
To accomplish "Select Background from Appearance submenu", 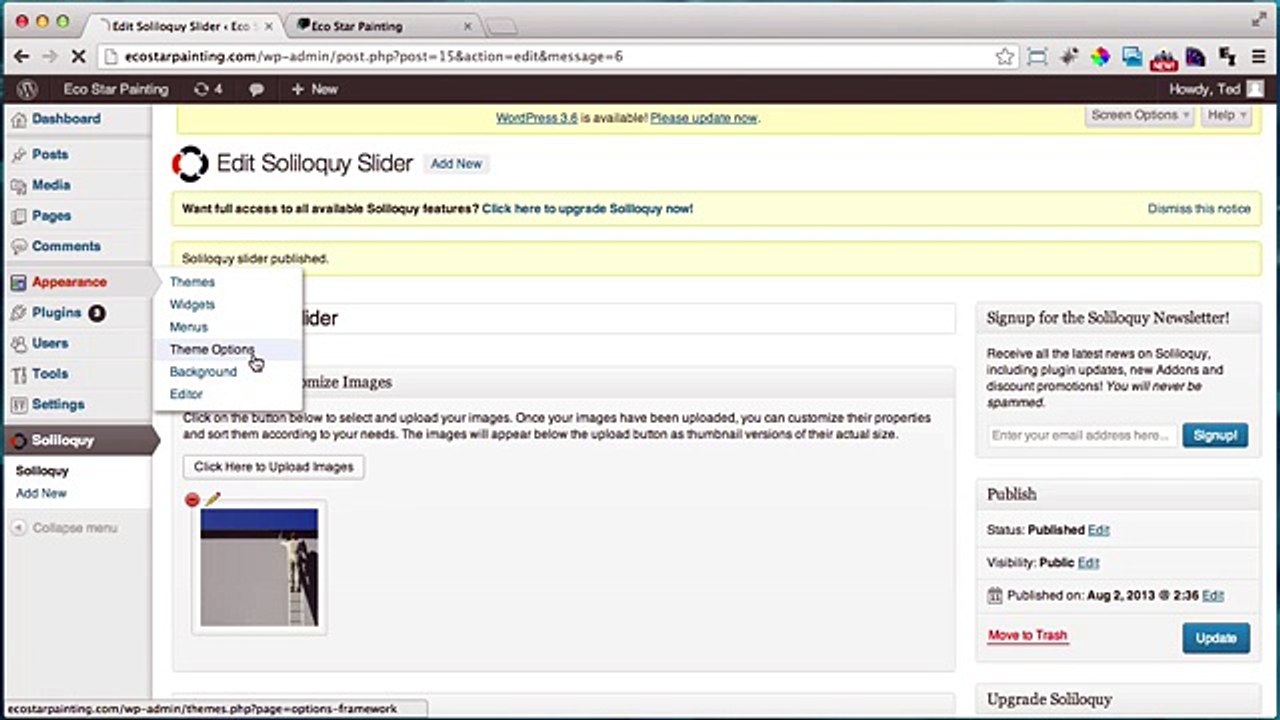I will click(x=203, y=372).
